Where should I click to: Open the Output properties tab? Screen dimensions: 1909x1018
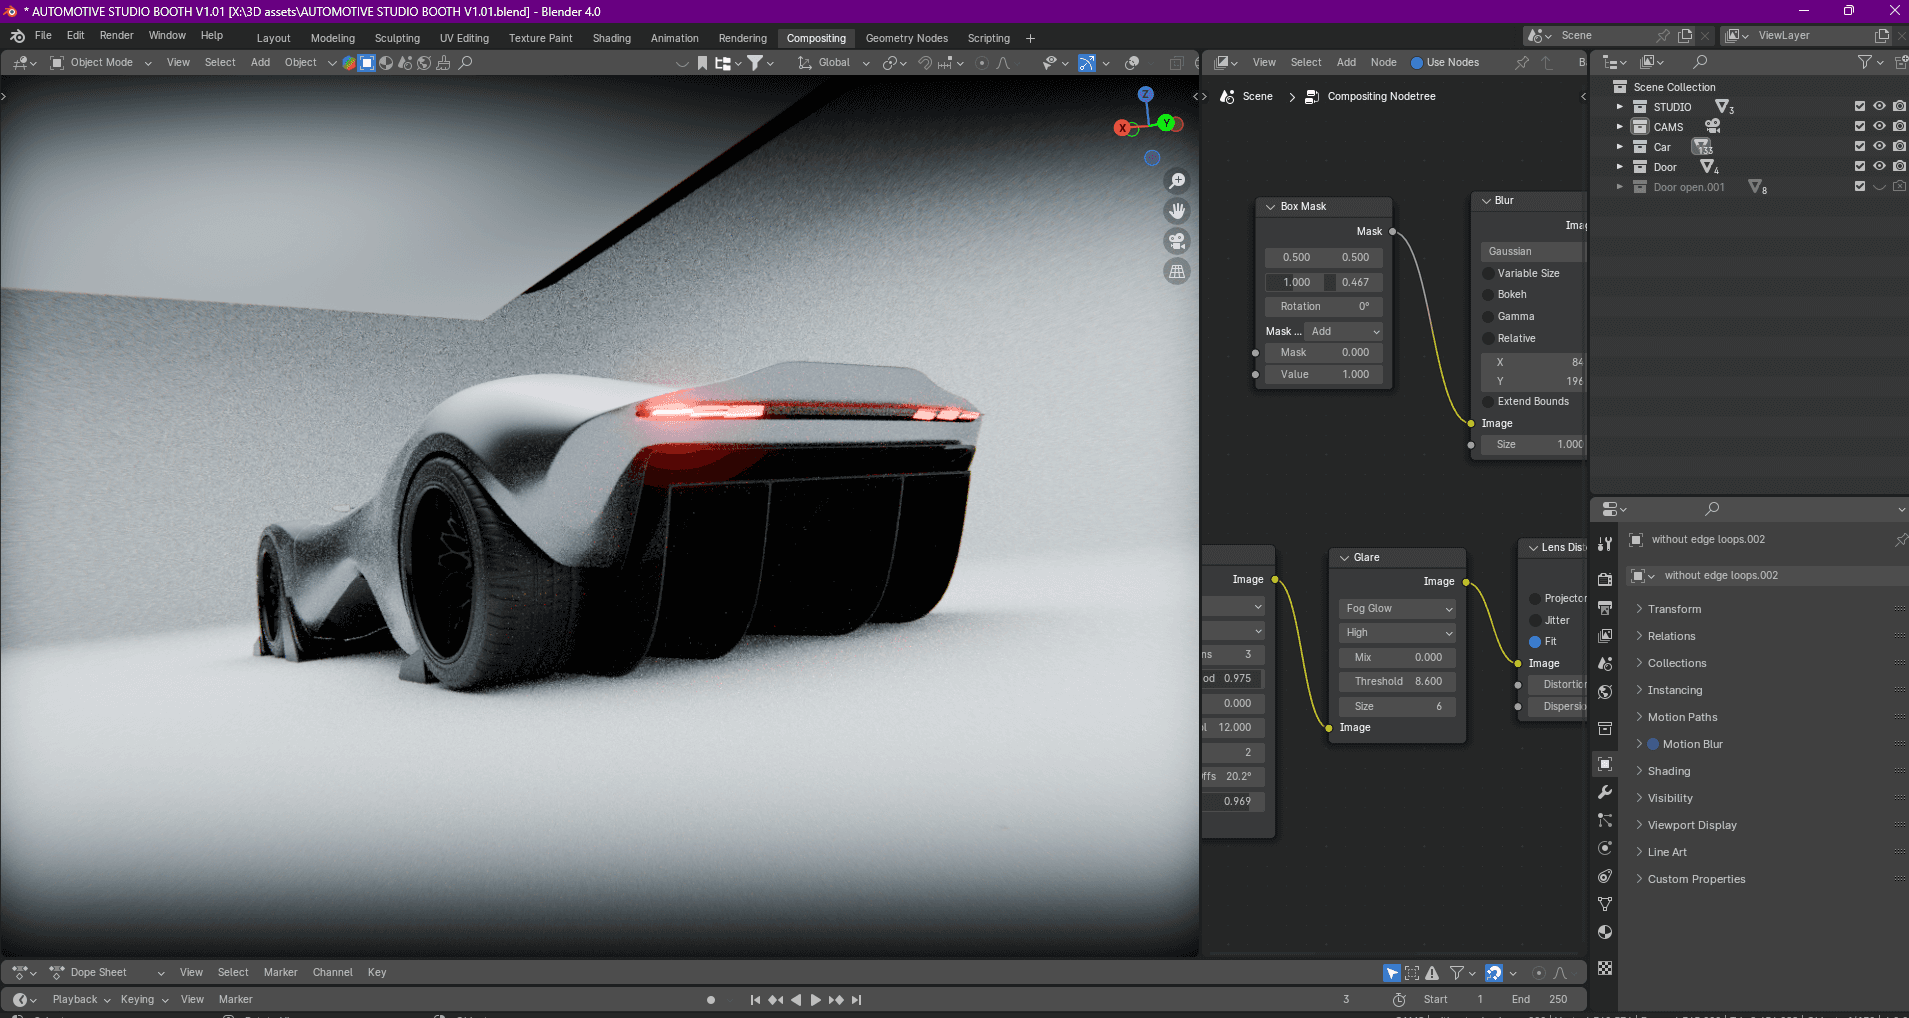1605,608
